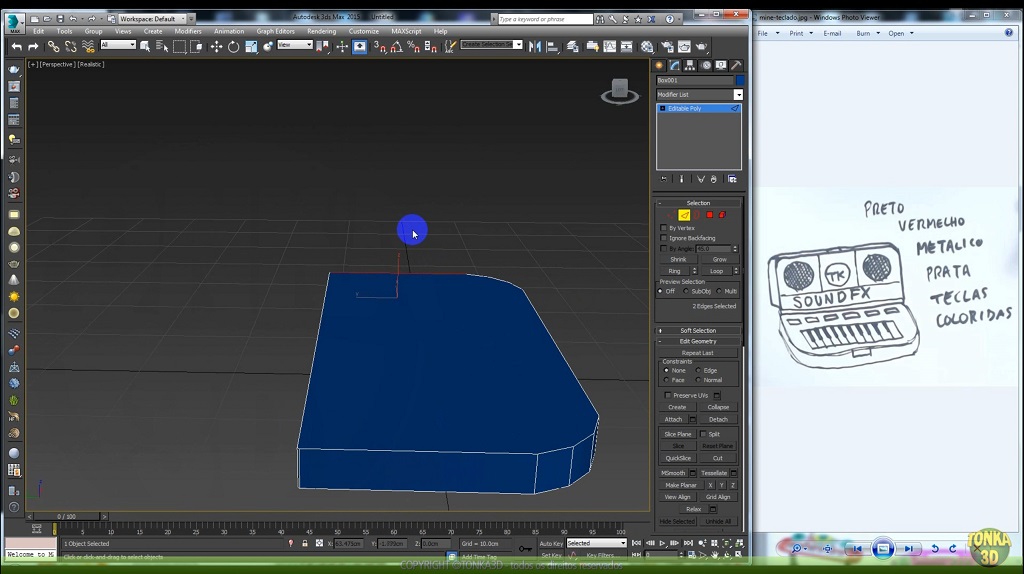This screenshot has width=1024, height=574.
Task: Rotate image clockwise in Photo Viewer
Action: (951, 549)
